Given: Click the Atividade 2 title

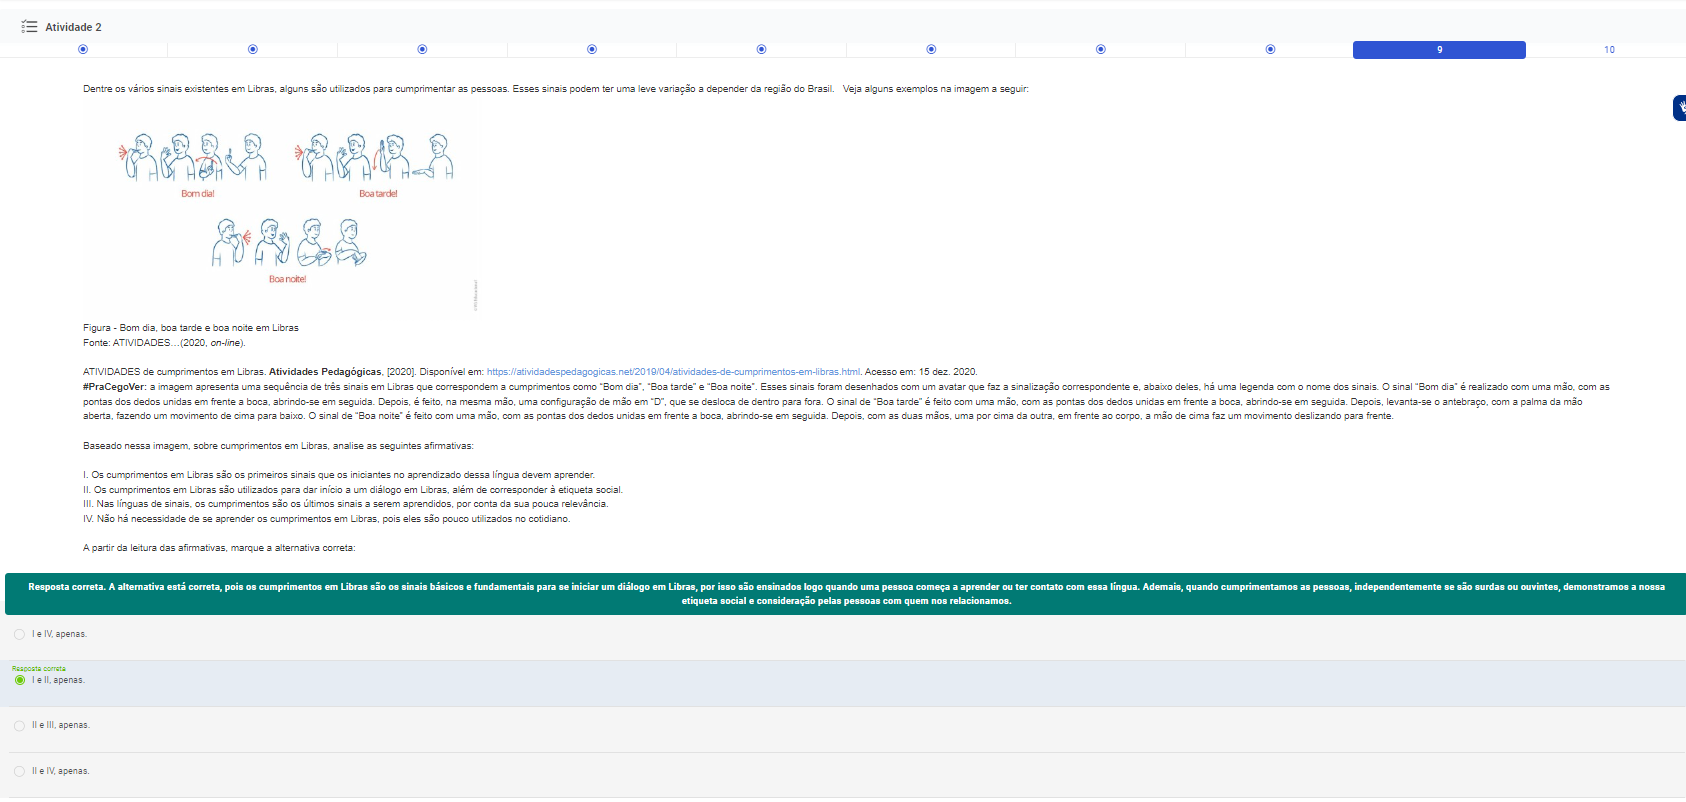Looking at the screenshot, I should [x=73, y=27].
